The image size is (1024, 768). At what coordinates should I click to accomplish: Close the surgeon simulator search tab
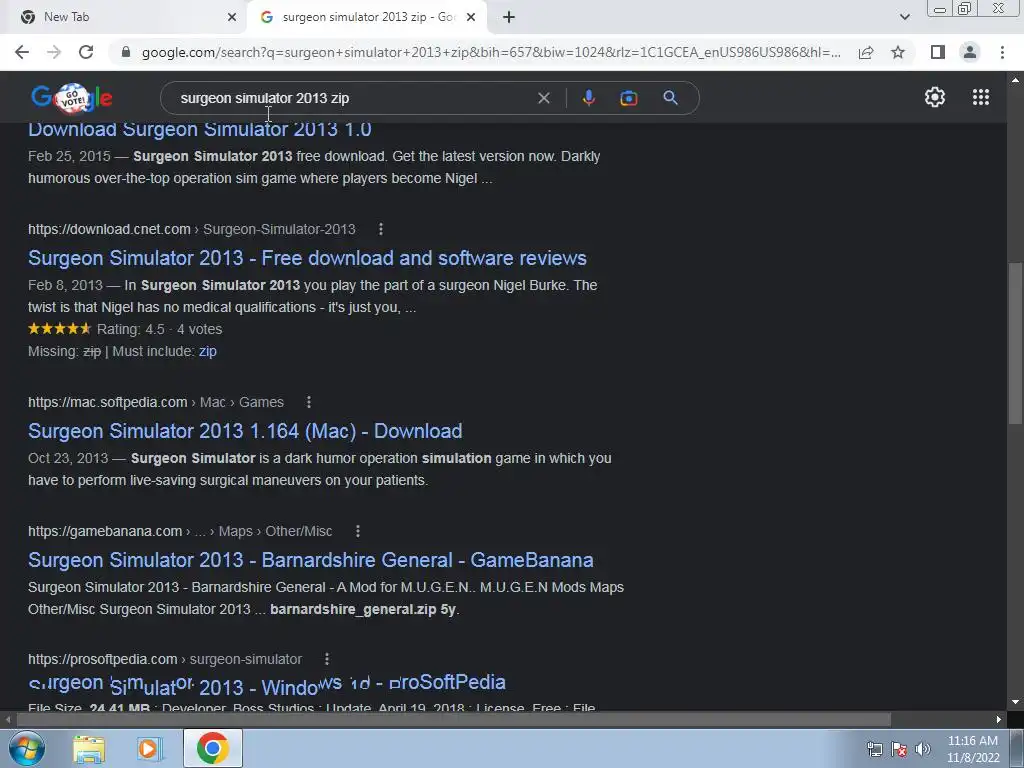tap(471, 17)
